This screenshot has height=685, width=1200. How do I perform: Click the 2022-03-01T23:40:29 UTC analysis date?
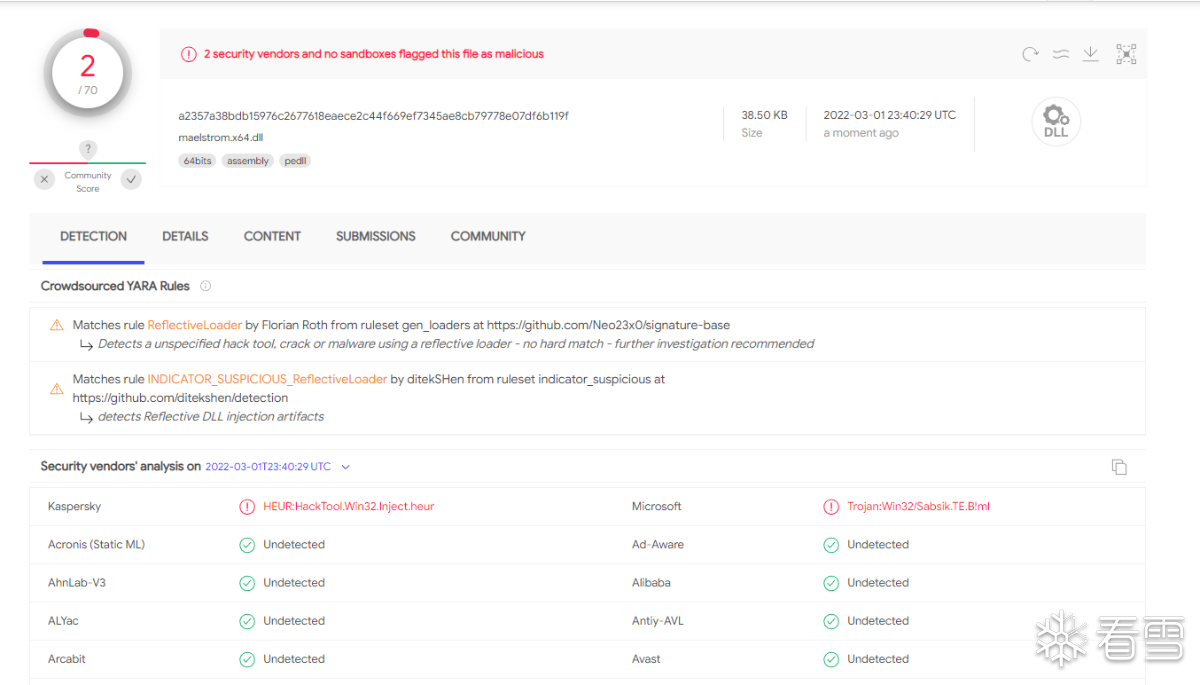click(x=268, y=467)
